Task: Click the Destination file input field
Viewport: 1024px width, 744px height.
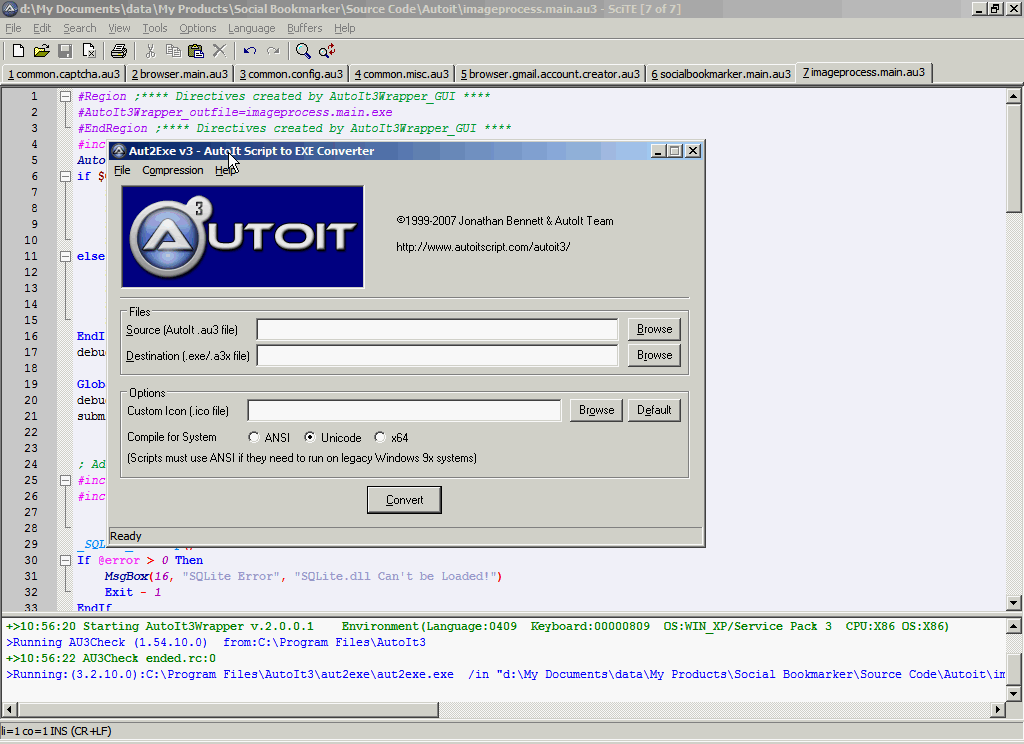Action: click(437, 355)
